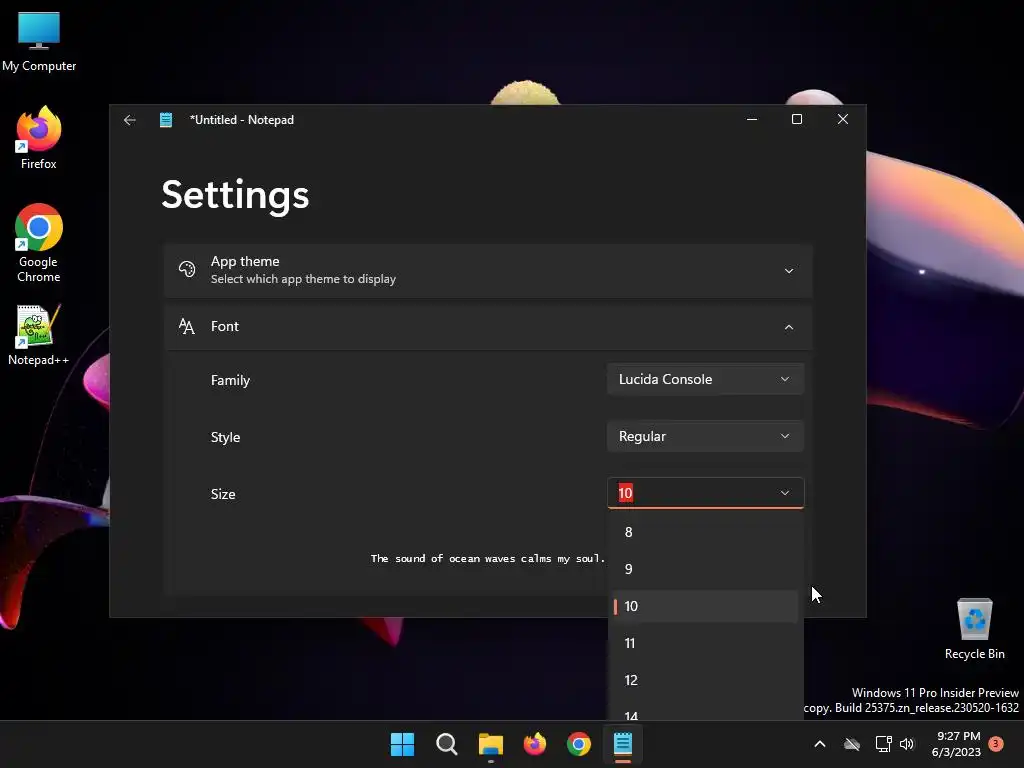Select the Firefox desktop shortcut
This screenshot has height=768, width=1024.
[39, 138]
